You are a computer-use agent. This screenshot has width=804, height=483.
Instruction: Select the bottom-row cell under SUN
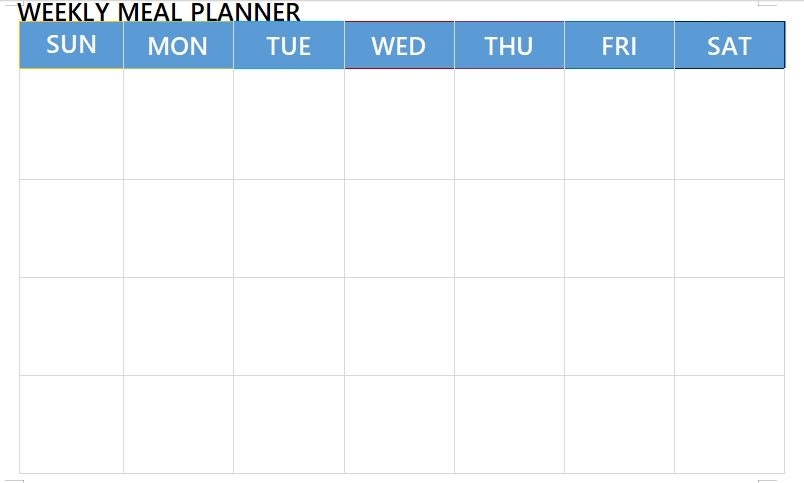(x=71, y=424)
